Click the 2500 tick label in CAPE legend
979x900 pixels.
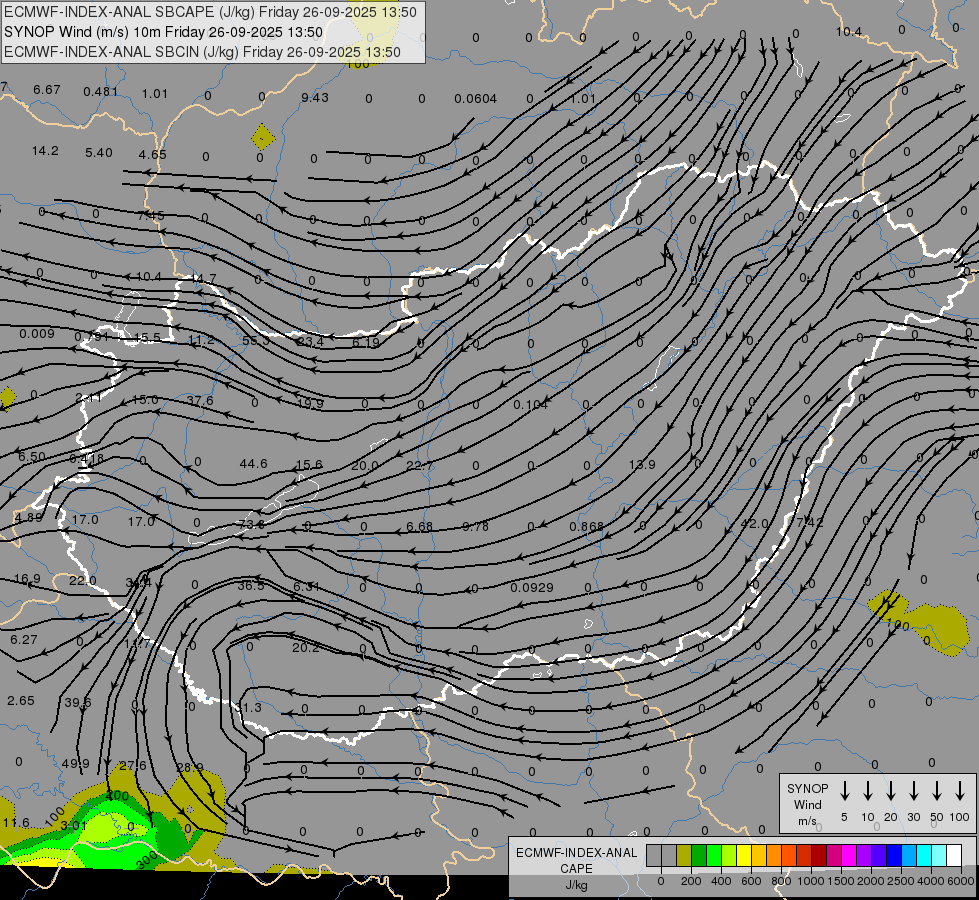901,881
